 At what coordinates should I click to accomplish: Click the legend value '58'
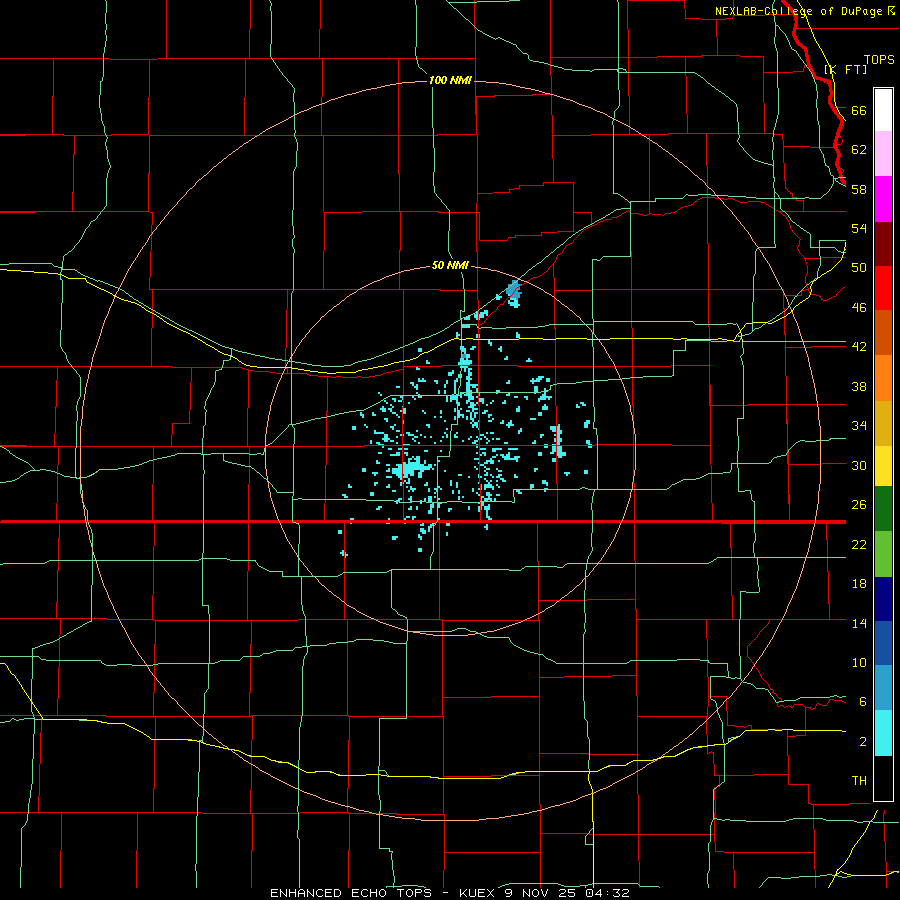point(859,189)
